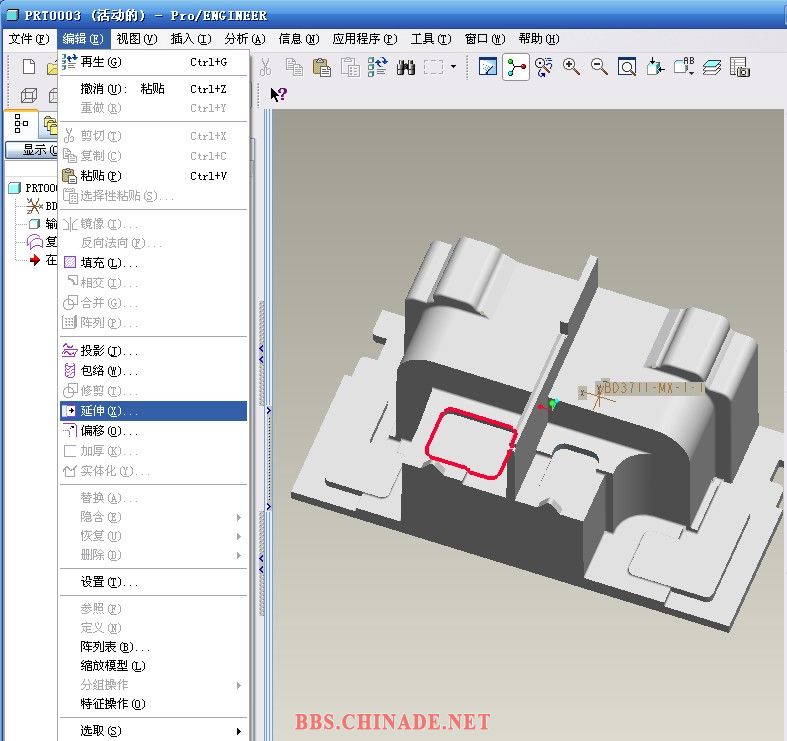Image resolution: width=787 pixels, height=741 pixels.
Task: Choose 特征操作(O) menu entry
Action: point(154,704)
